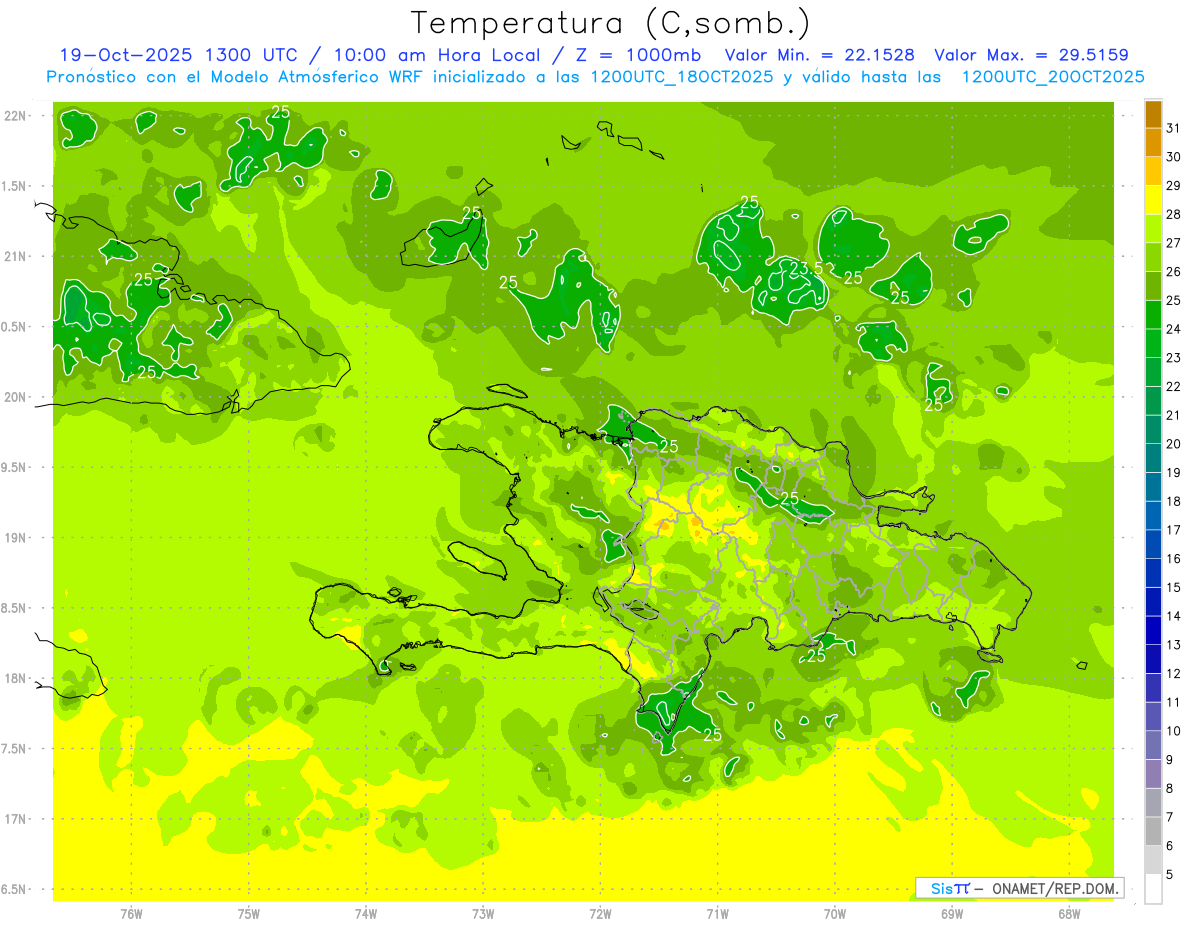Click the '72W' longitude label

click(600, 914)
